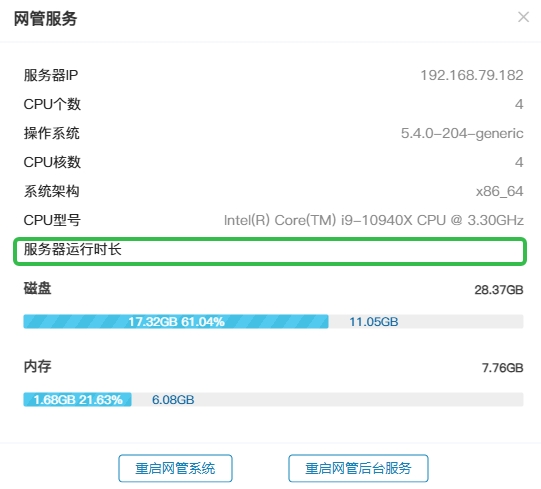The image size is (541, 489).
Task: Close the 网管服务 dialog
Action: click(523, 17)
